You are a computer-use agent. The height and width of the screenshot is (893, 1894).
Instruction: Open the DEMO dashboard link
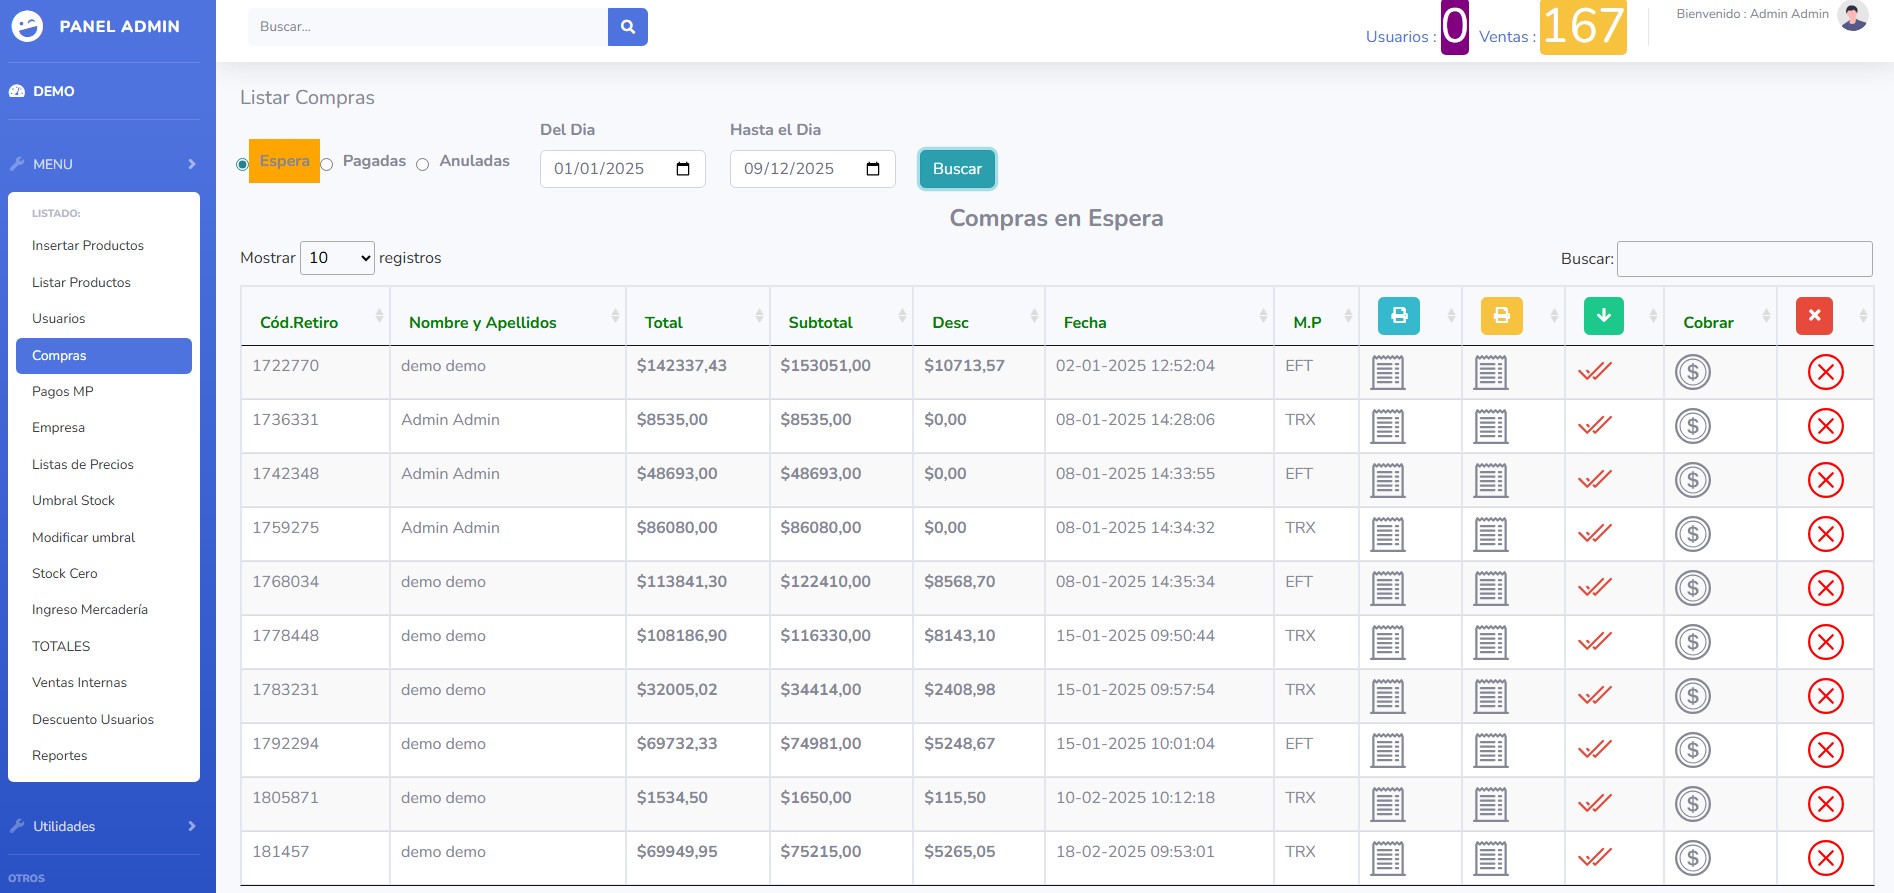click(x=53, y=91)
